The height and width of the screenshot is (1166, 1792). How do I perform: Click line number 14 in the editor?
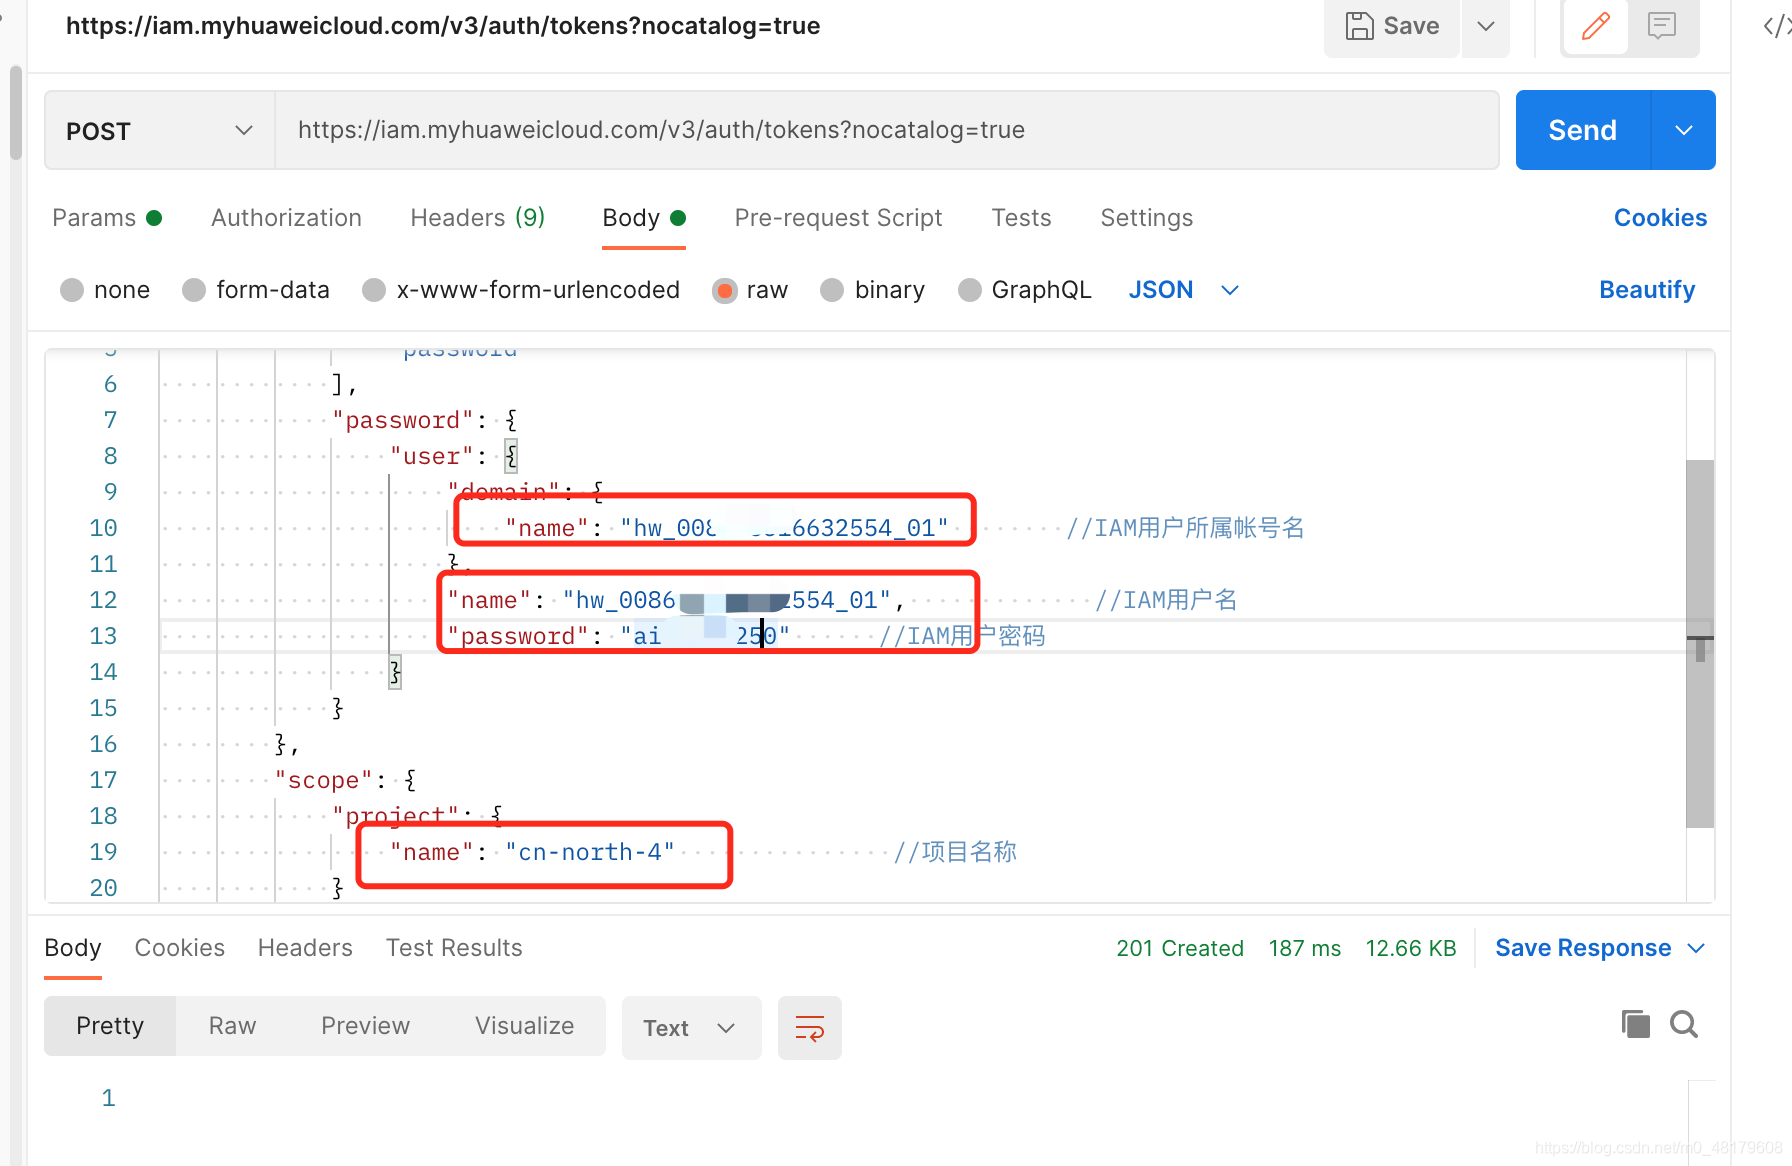coord(103,672)
